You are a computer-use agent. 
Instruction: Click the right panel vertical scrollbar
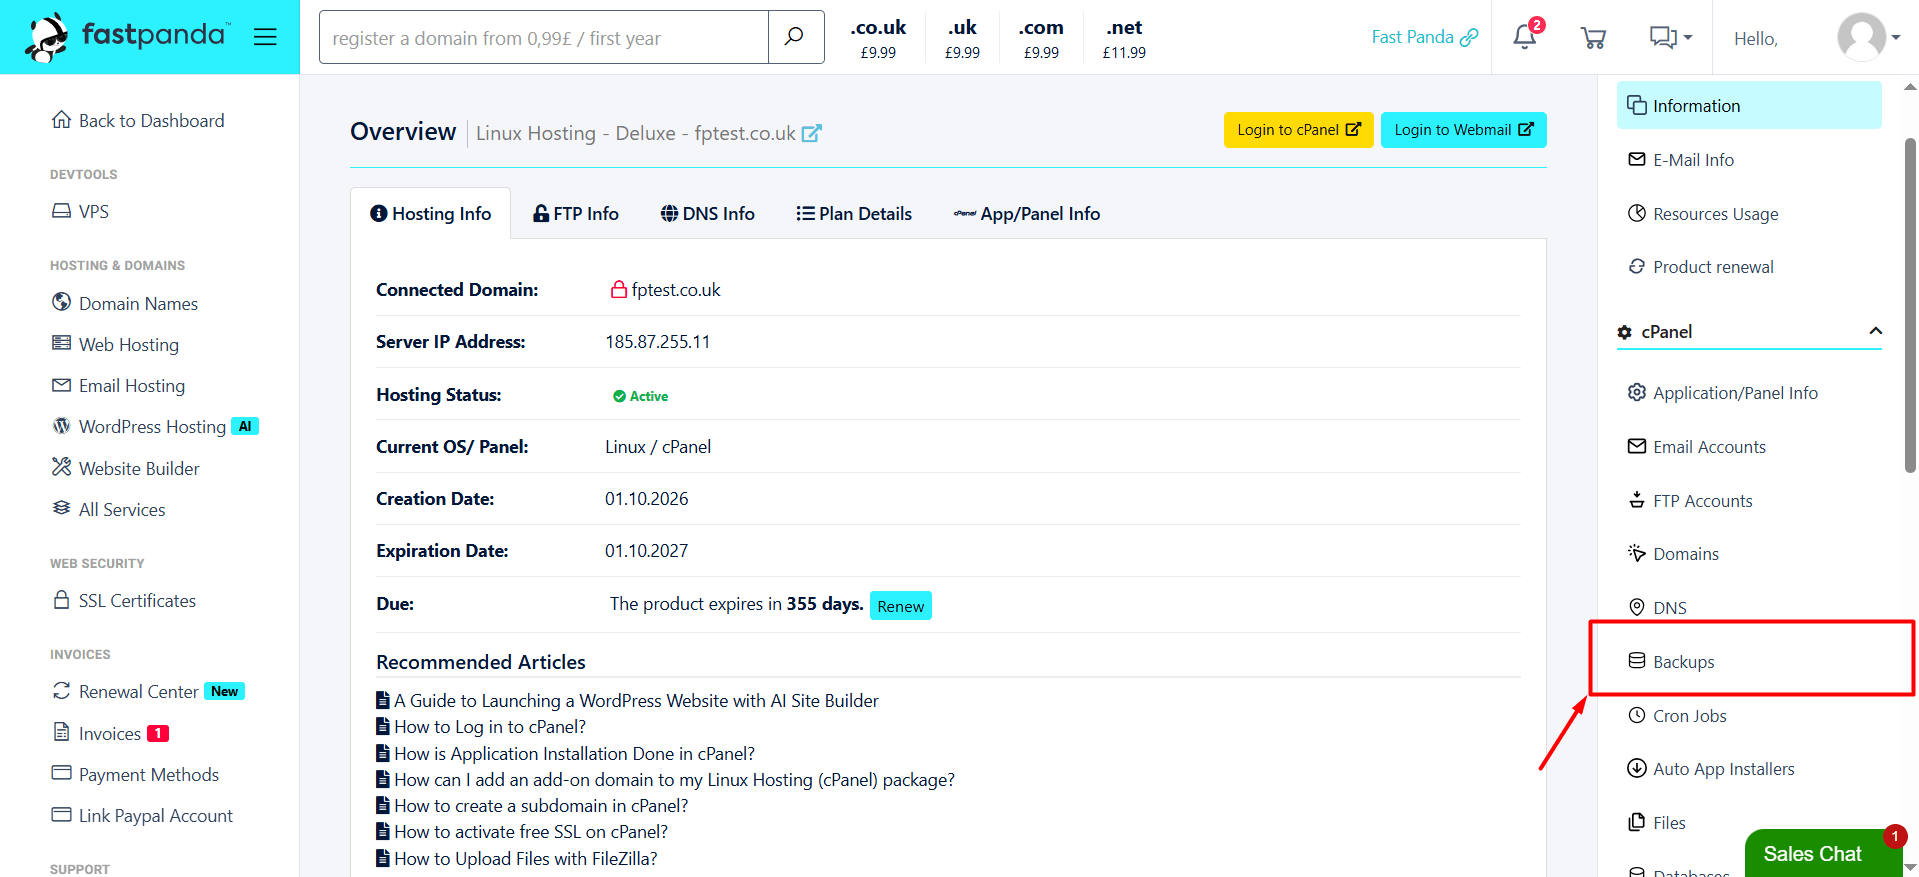[x=1910, y=305]
